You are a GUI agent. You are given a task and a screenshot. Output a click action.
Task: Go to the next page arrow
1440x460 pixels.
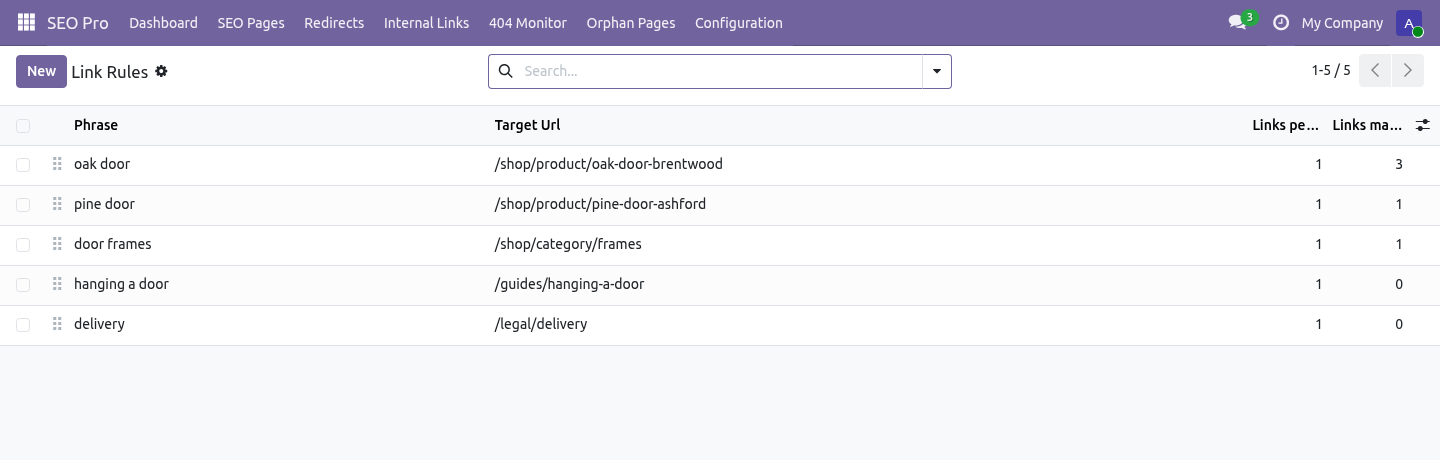[1407, 70]
